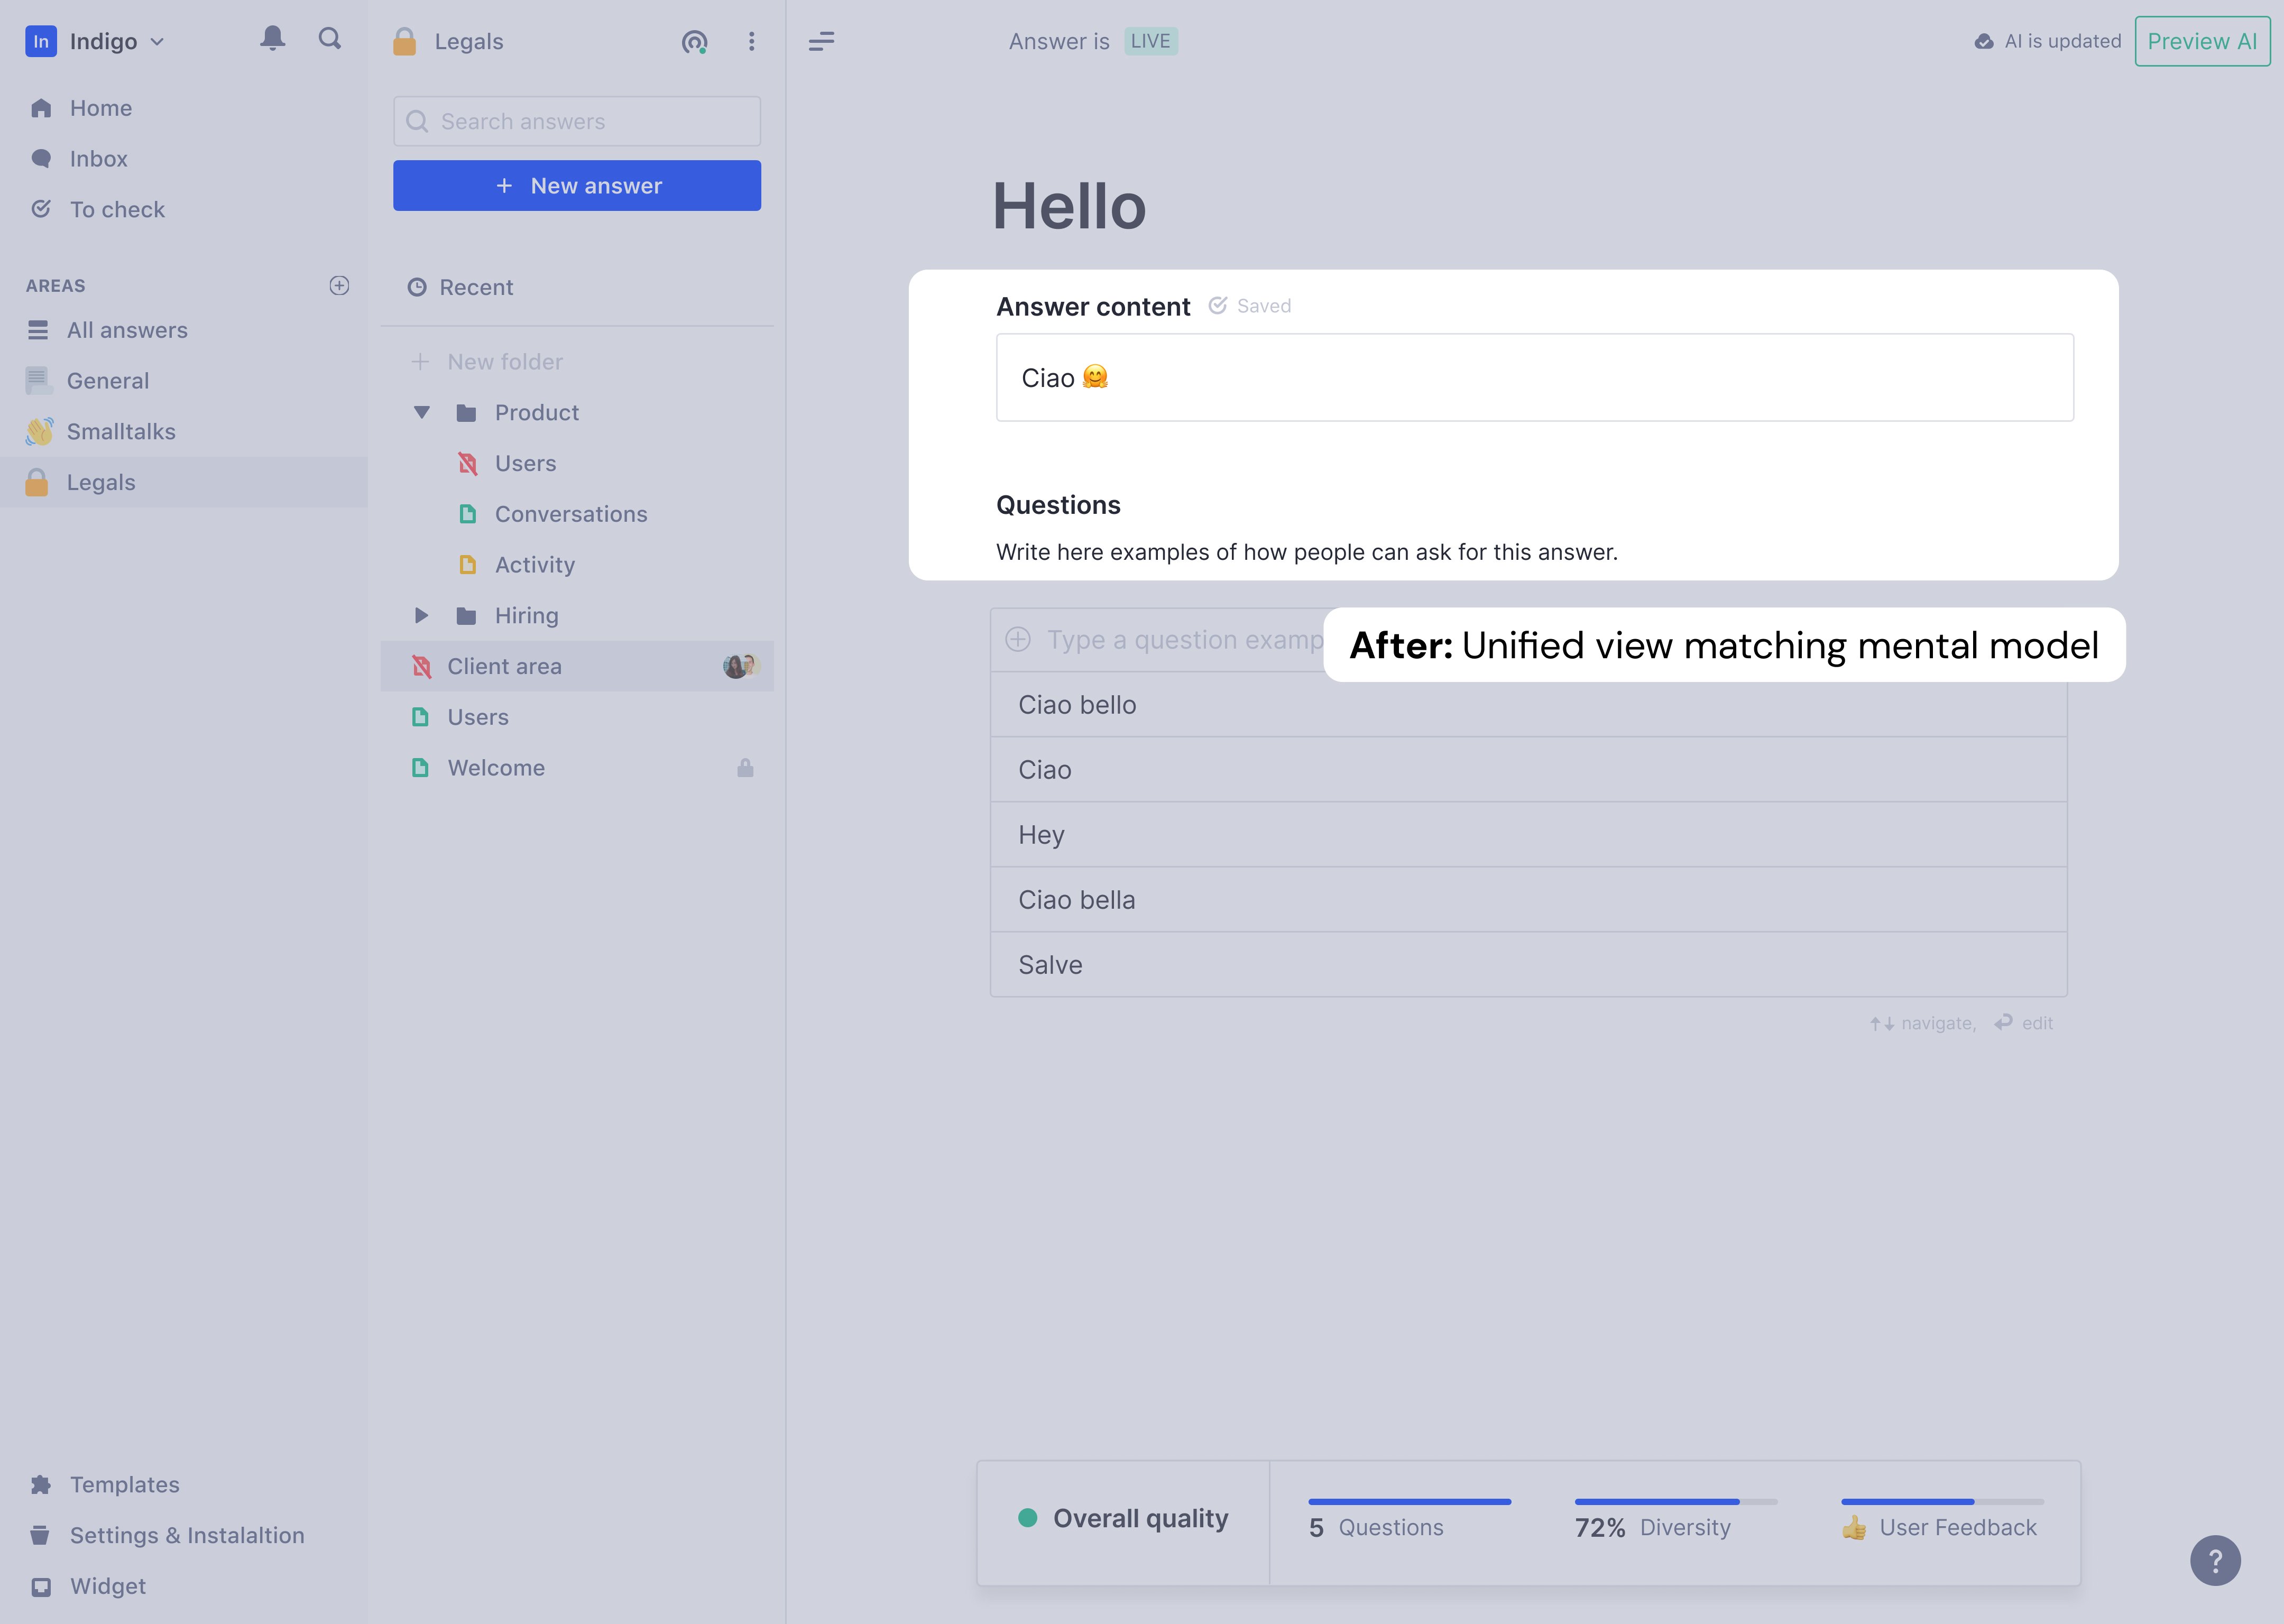Collapse the Product folder
Screen dimensions: 2284x1624
tap(422, 413)
